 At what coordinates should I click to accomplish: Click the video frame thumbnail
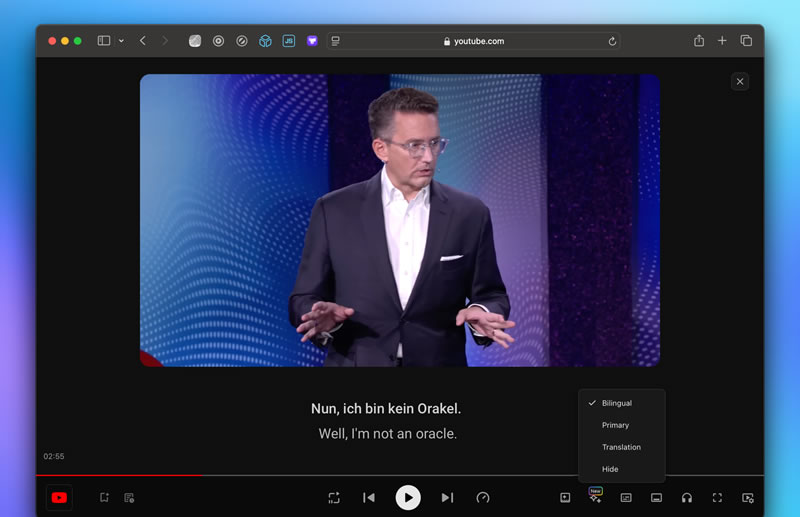pyautogui.click(x=400, y=220)
